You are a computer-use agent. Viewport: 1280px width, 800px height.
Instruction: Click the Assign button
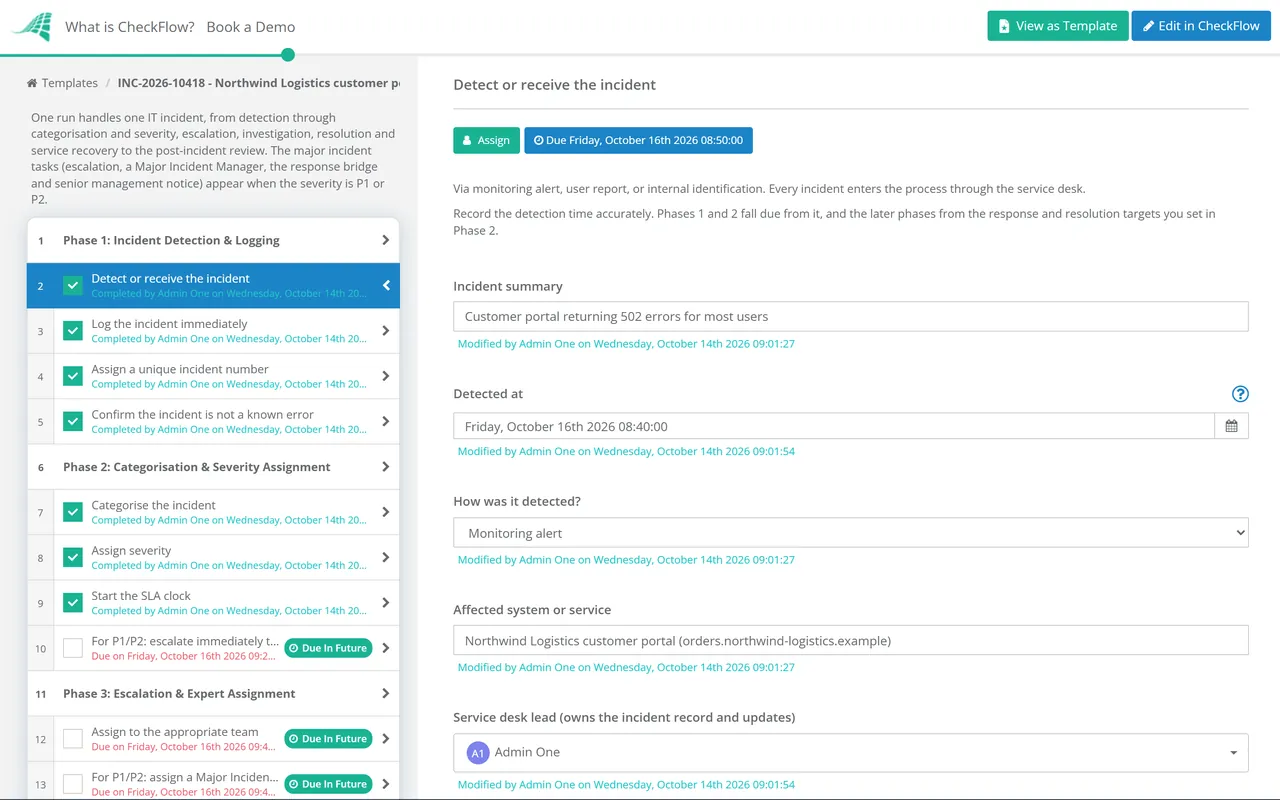pos(486,140)
